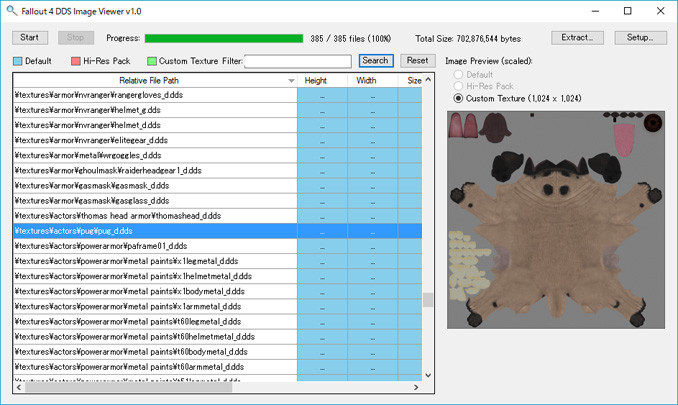Image resolution: width=678 pixels, height=405 pixels.
Task: Click the Search button
Action: 376,61
